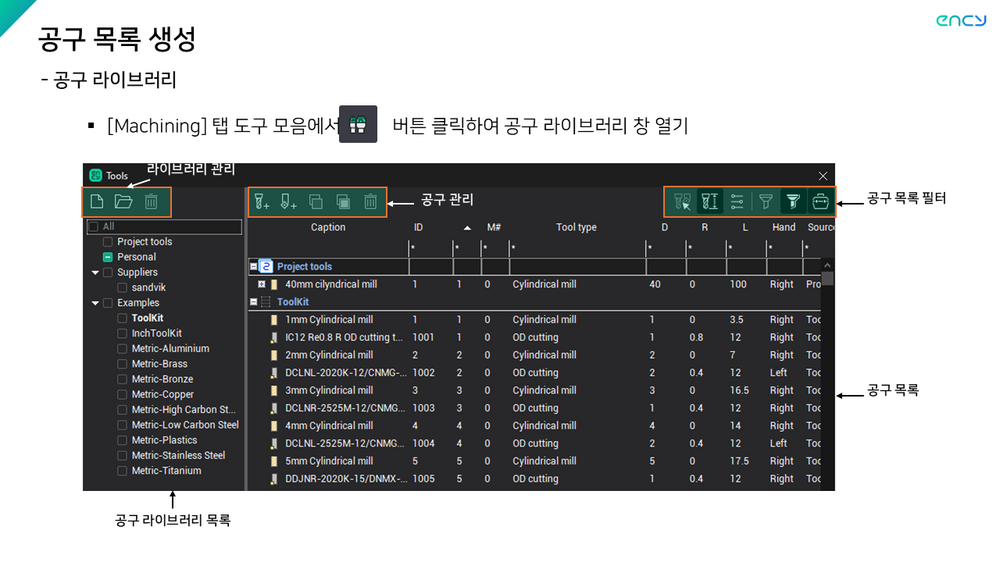Open the tool Machining icon button on the slide
Screen dimensions: 1000x562
(358, 125)
